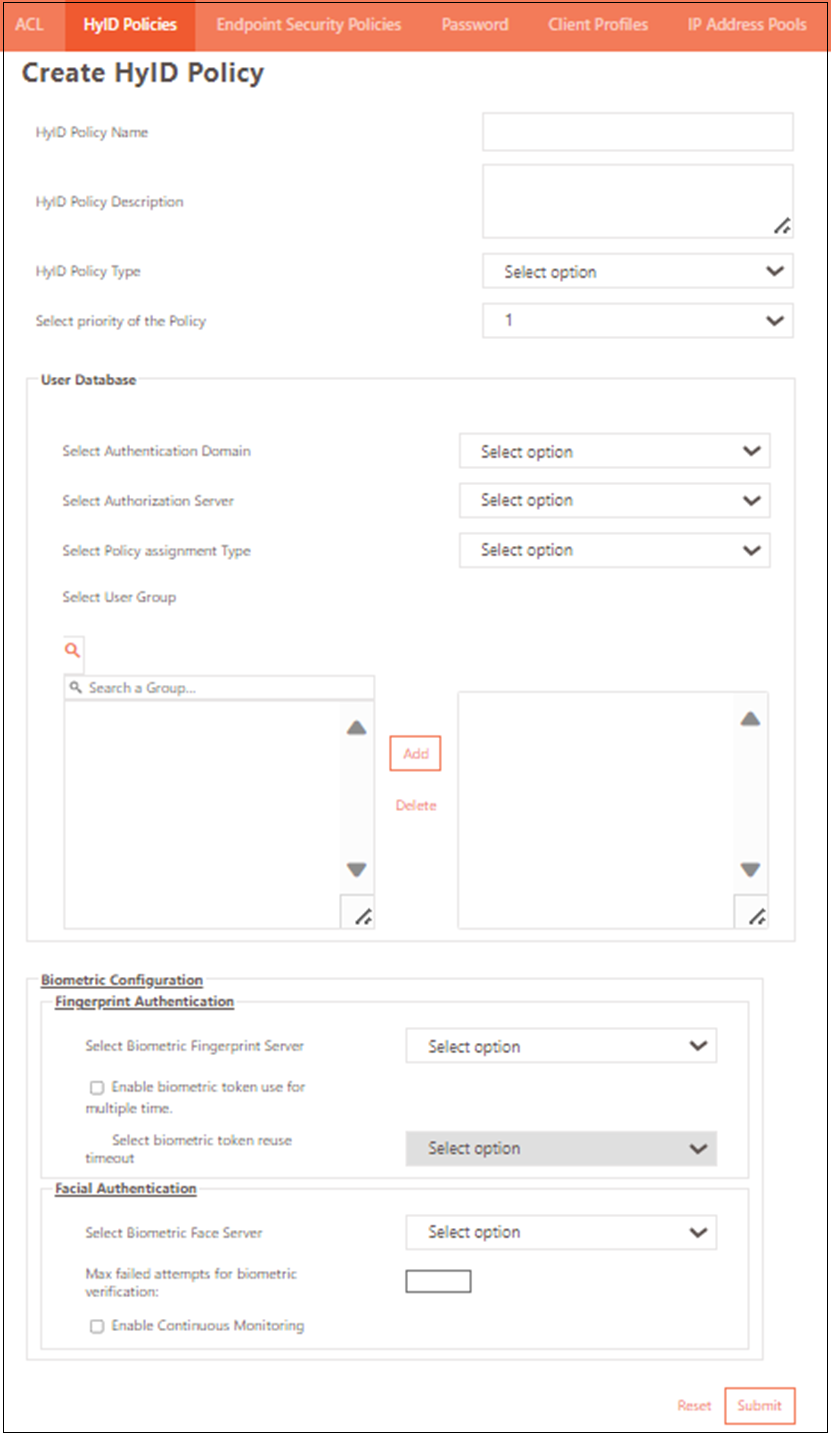Viewport: 831px width, 1439px height.
Task: Click resize handle of selected groups list
Action: click(757, 915)
